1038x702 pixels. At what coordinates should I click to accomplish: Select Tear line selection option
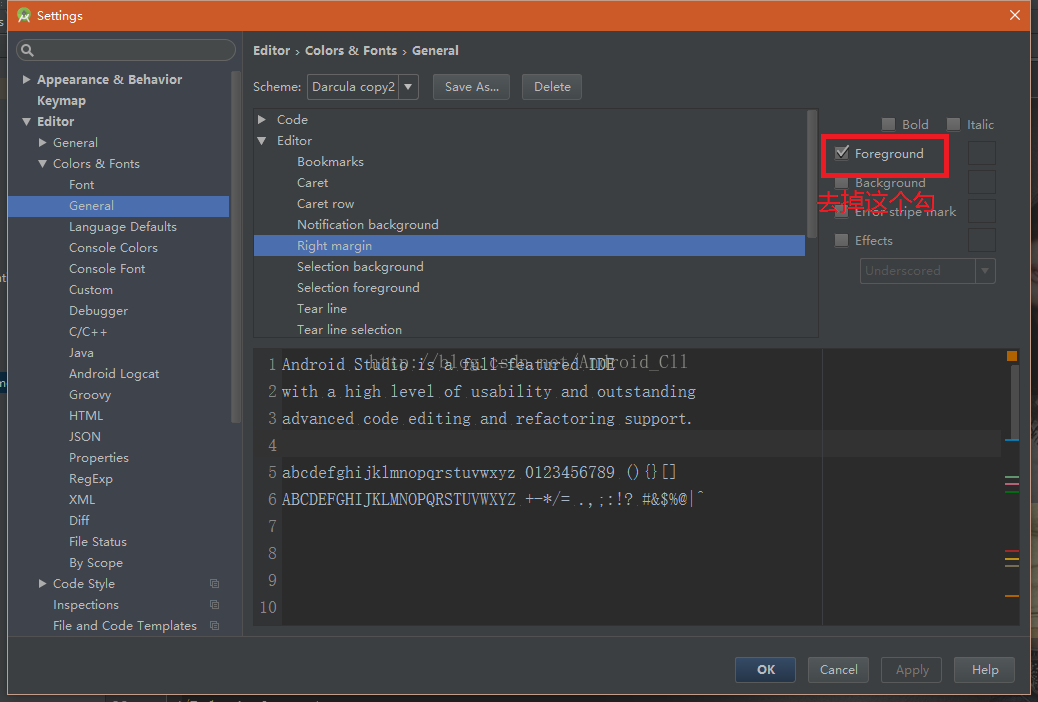coord(349,330)
